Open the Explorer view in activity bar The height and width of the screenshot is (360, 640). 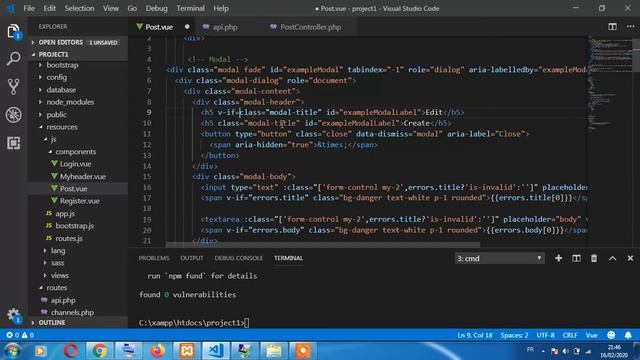click(x=13, y=31)
